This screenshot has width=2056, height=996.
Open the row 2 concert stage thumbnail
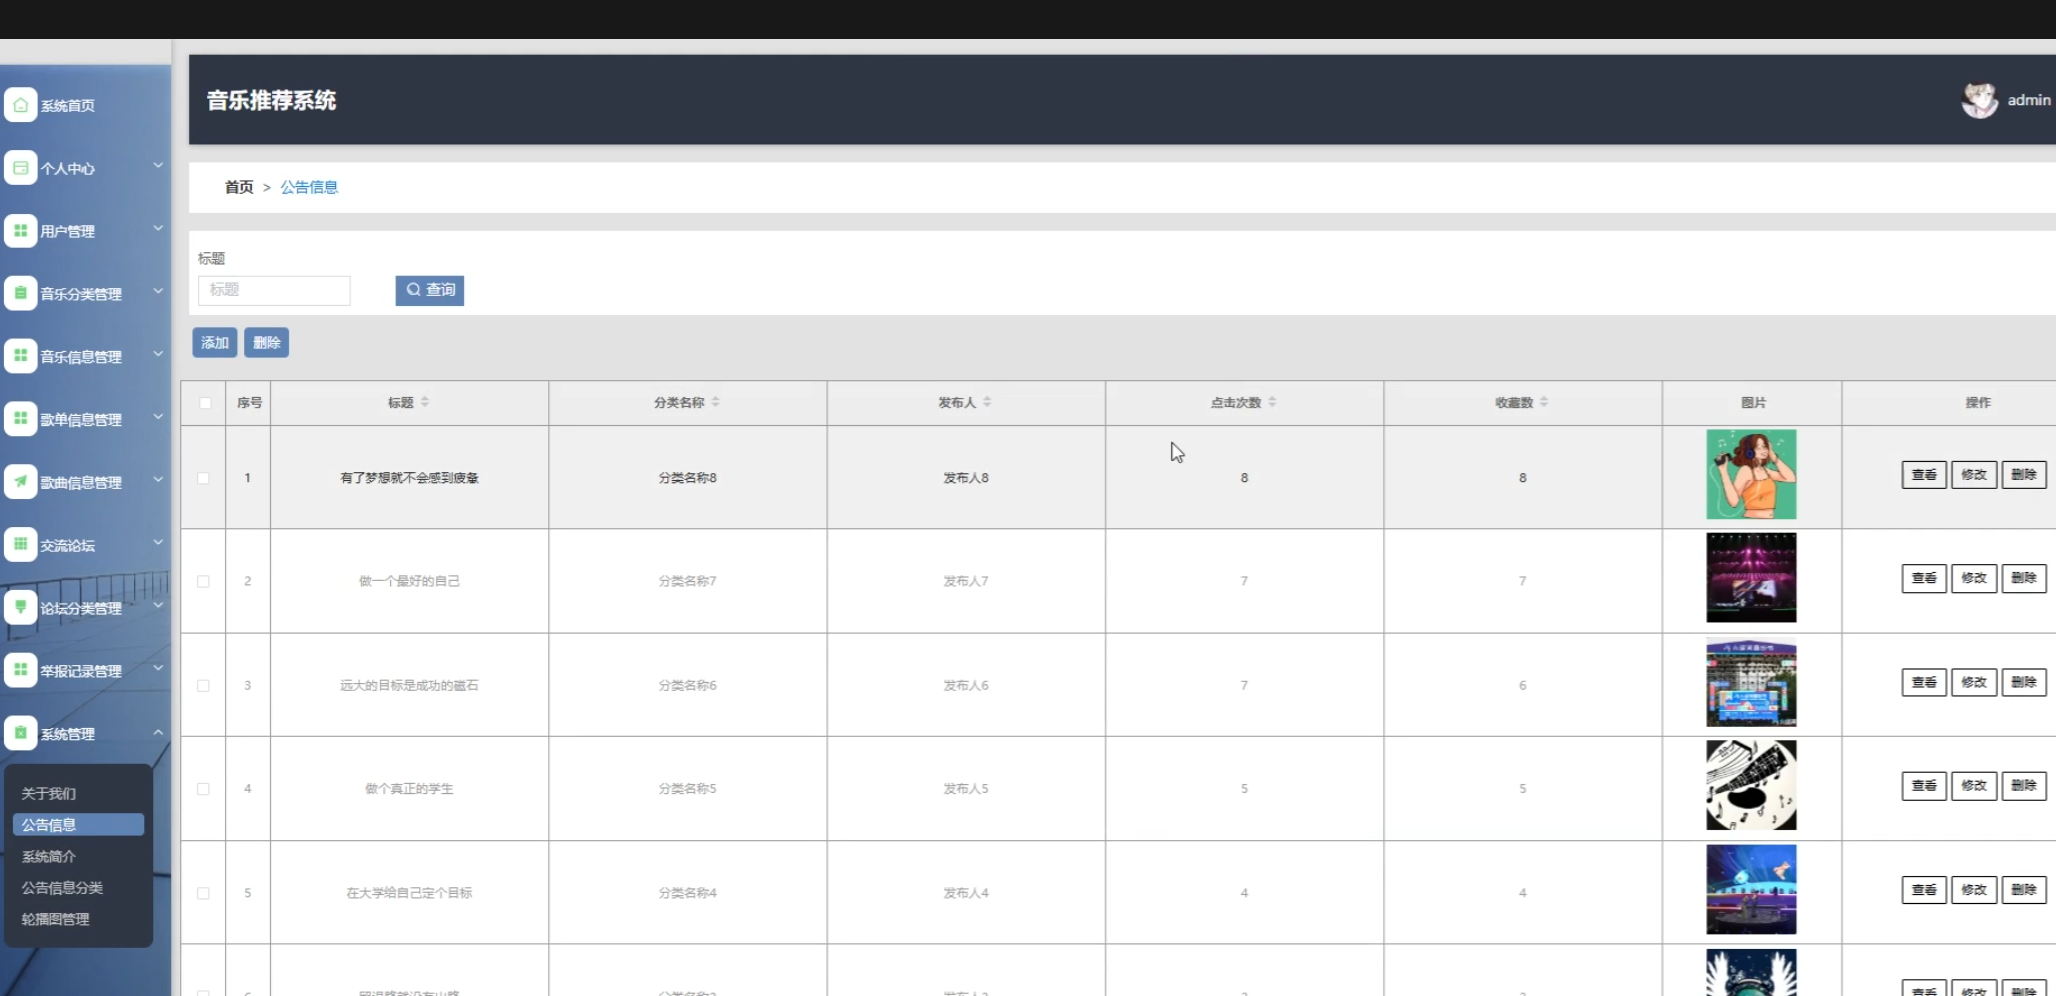(1751, 577)
